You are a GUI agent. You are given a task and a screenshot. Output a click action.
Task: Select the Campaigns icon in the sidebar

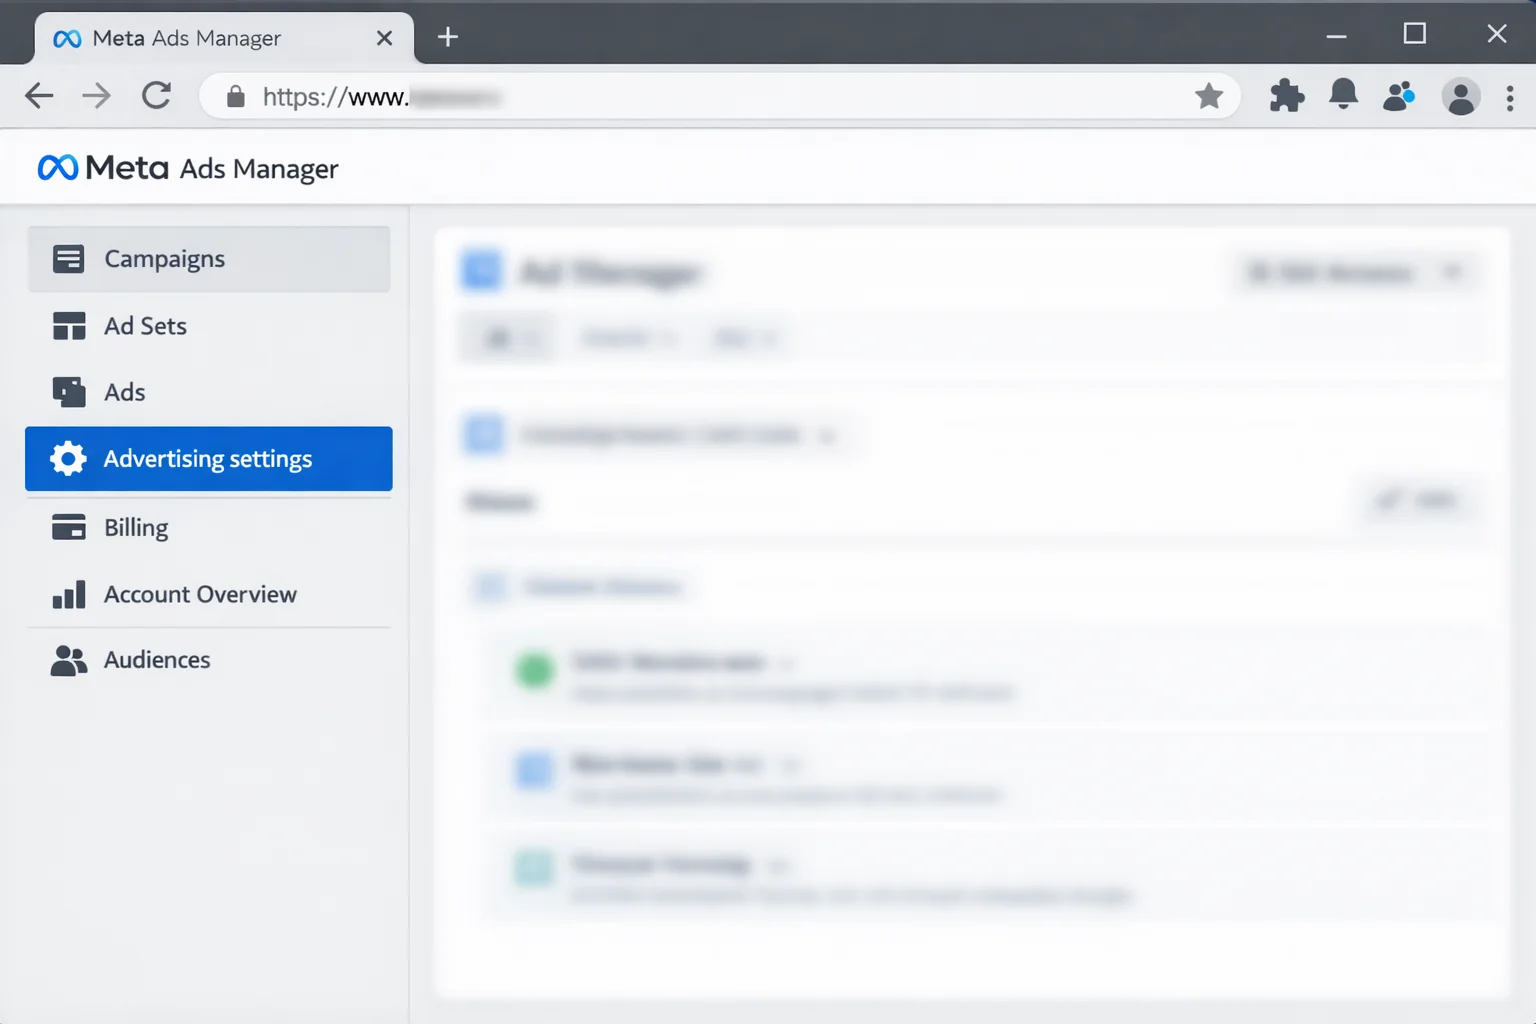click(x=67, y=258)
